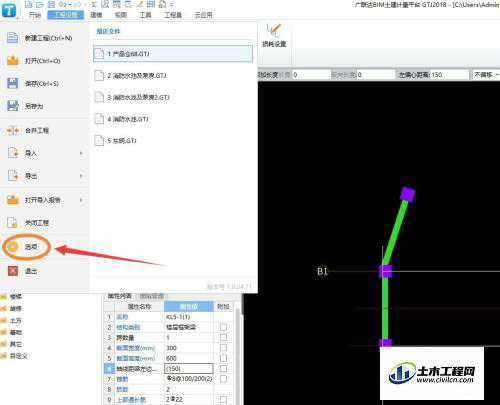This screenshot has width=500, height=405.
Task: Switch to the 视图 ribbon tab
Action: point(121,15)
